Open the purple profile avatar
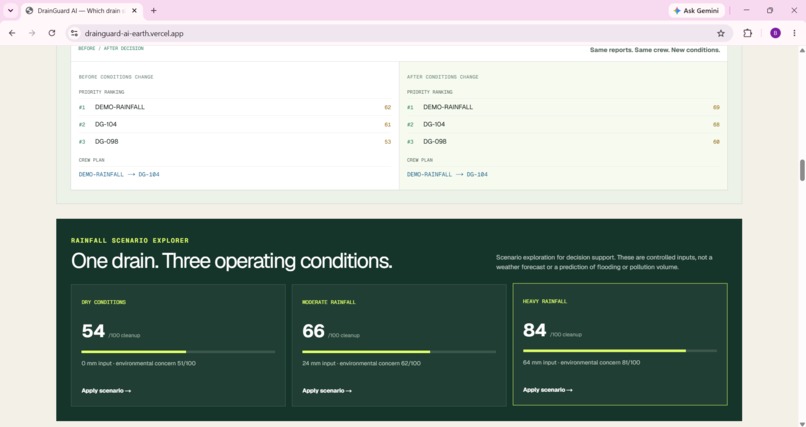 [775, 33]
